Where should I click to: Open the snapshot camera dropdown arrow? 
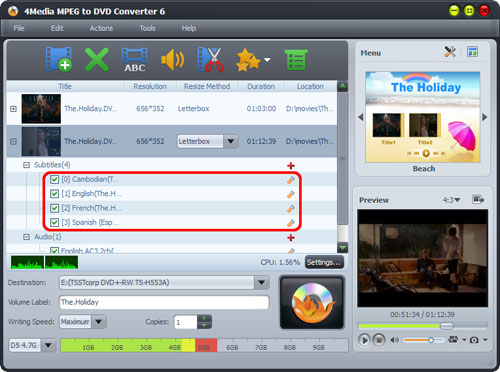tap(485, 340)
